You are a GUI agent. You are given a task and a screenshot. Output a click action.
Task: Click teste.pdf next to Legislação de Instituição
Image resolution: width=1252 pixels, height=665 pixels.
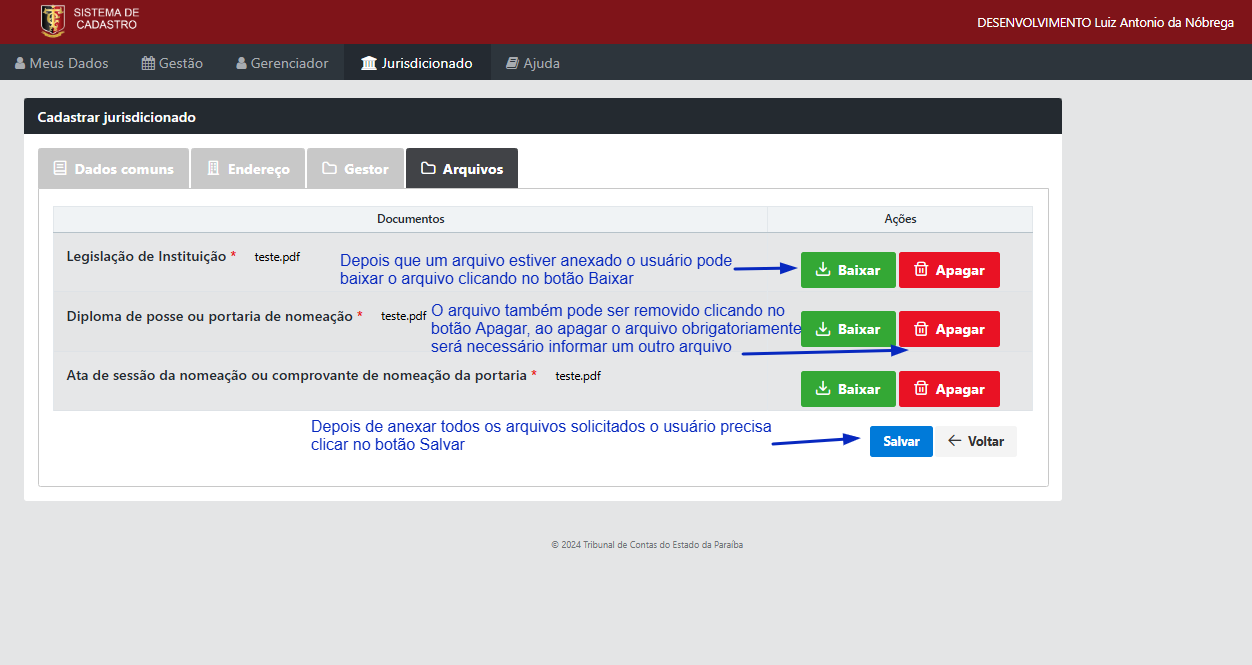pos(277,257)
